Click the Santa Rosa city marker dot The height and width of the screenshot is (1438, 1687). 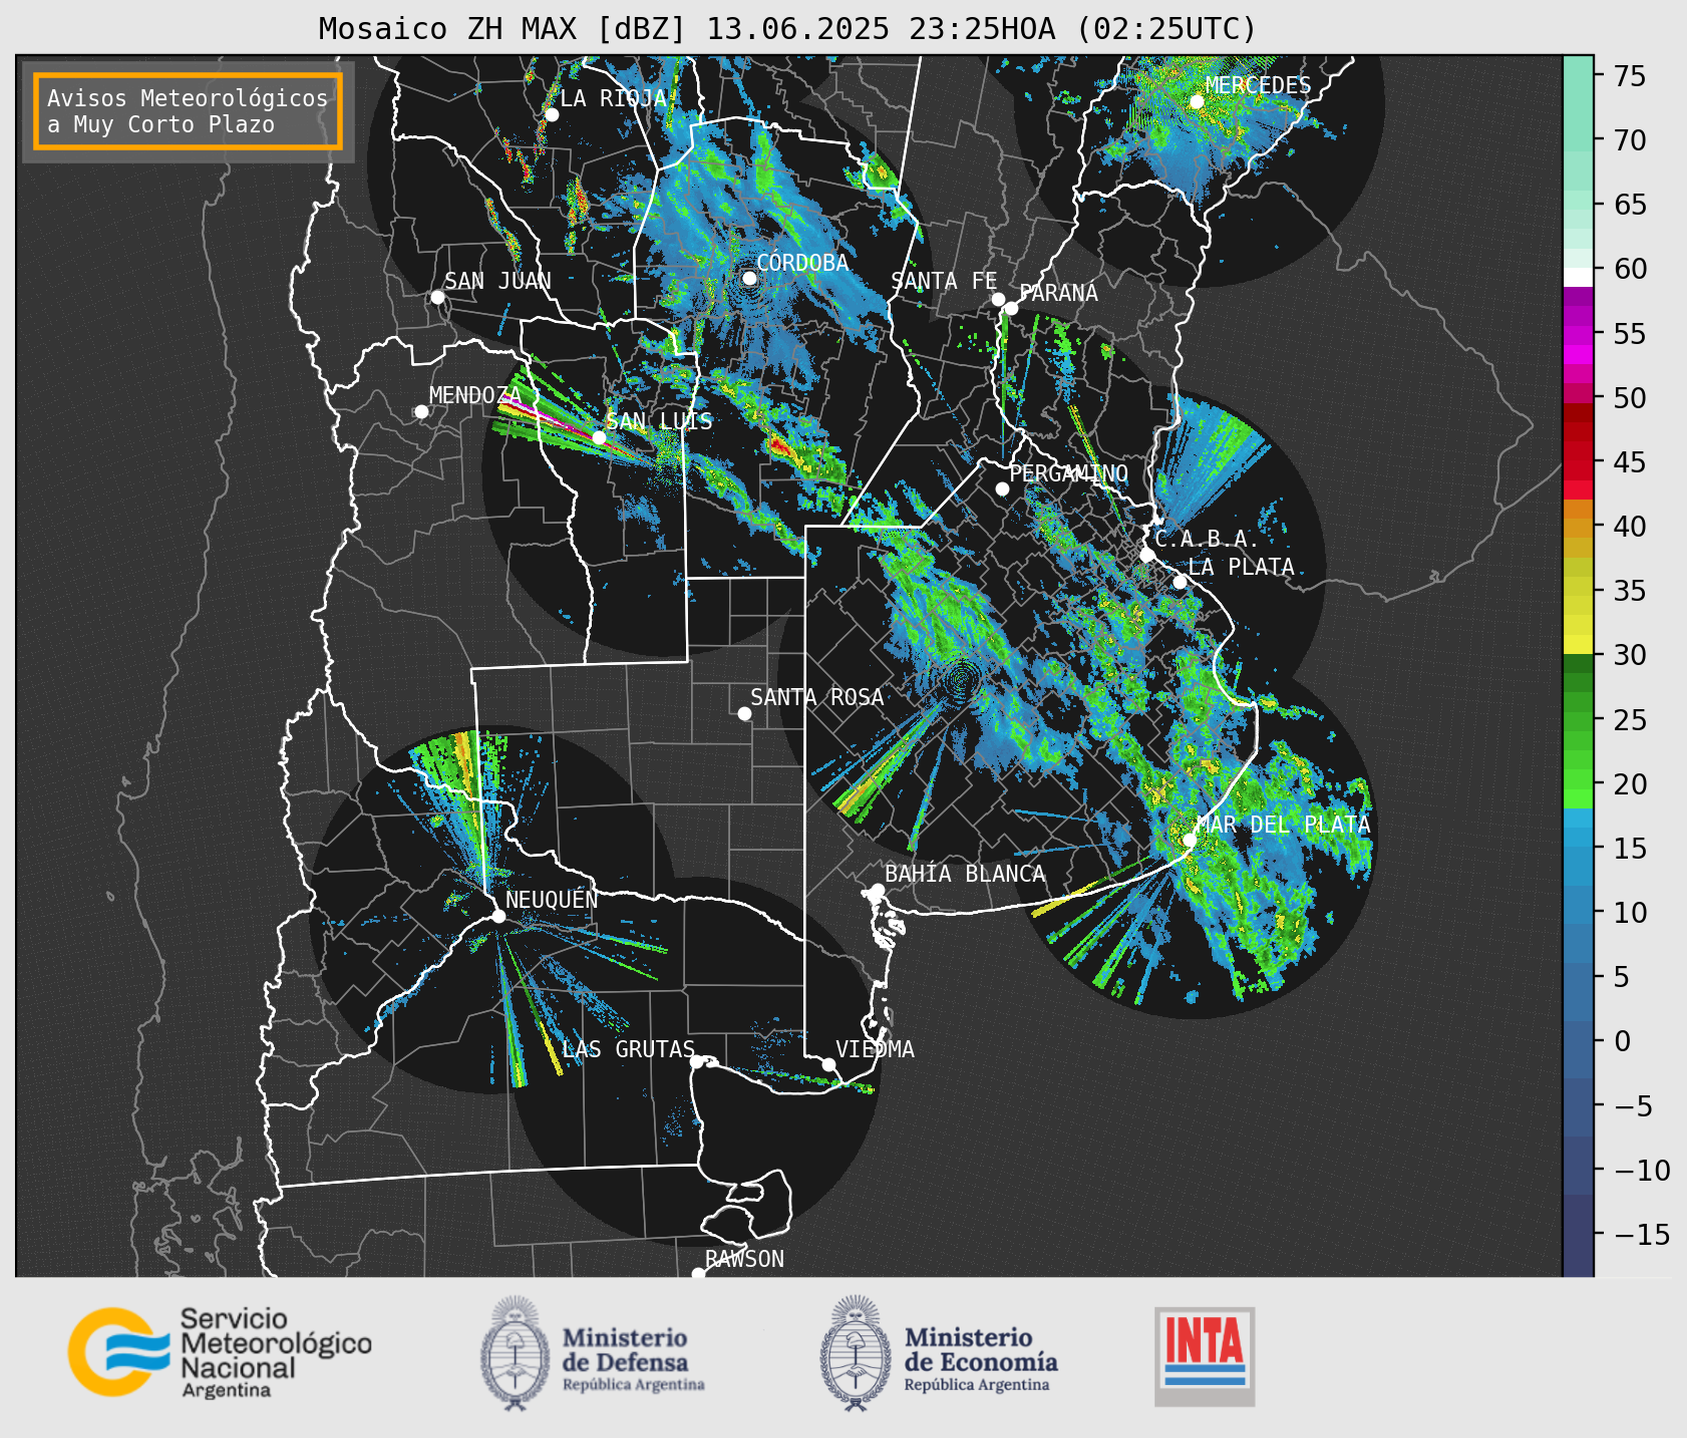coord(744,713)
